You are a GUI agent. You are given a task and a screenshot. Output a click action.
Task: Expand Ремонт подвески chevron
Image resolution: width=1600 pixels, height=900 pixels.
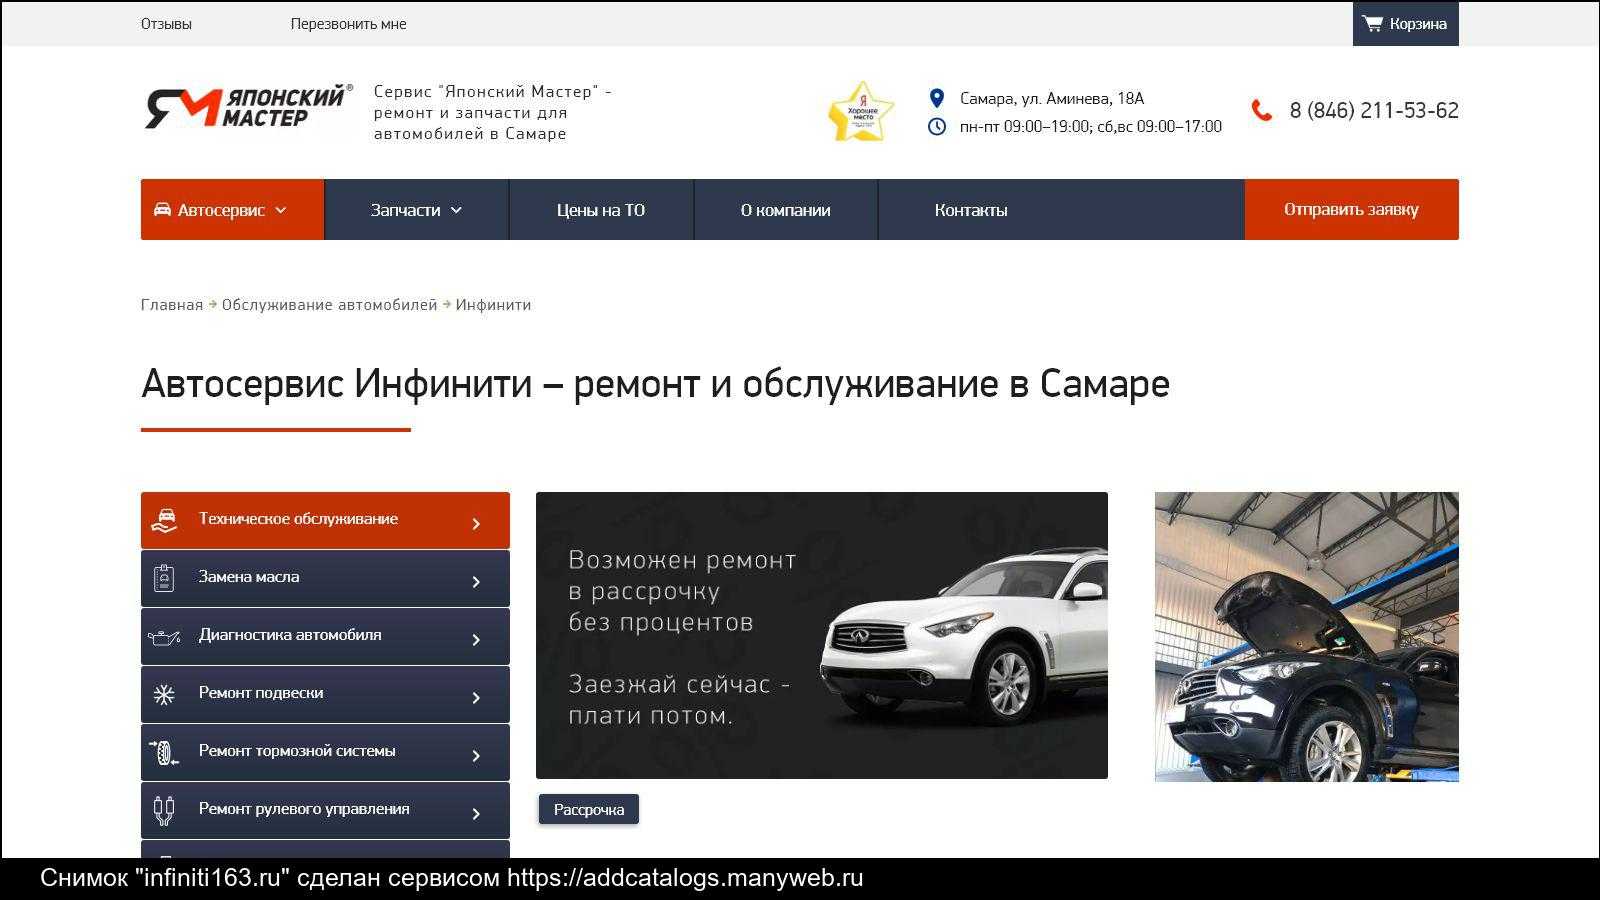click(x=476, y=697)
